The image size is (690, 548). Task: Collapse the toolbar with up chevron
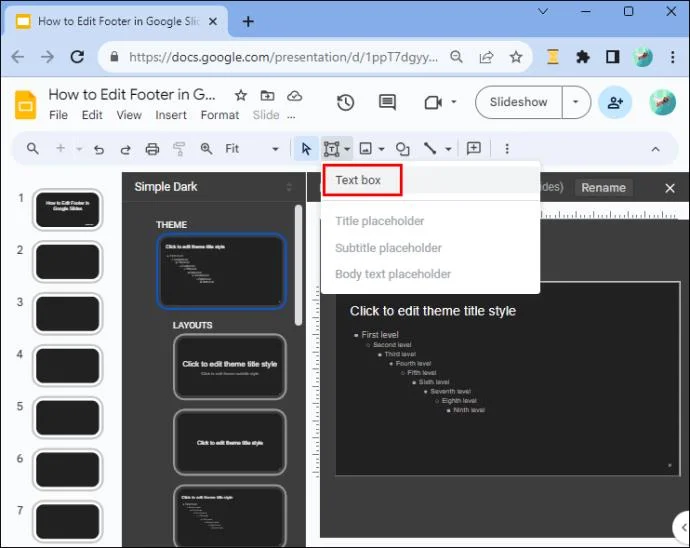pos(655,149)
